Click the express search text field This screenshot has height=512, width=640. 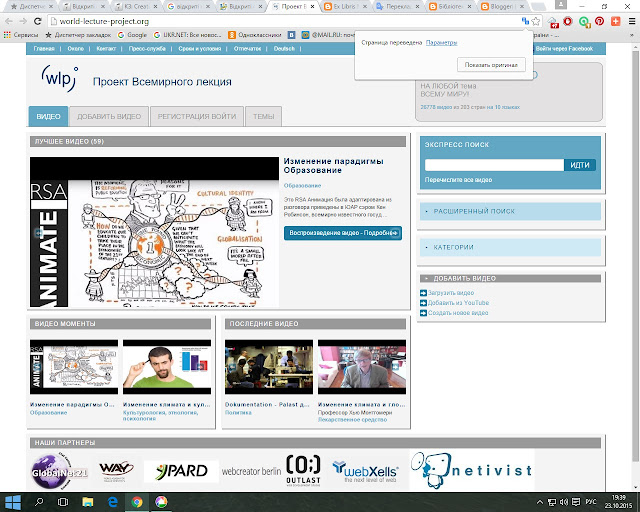[494, 165]
